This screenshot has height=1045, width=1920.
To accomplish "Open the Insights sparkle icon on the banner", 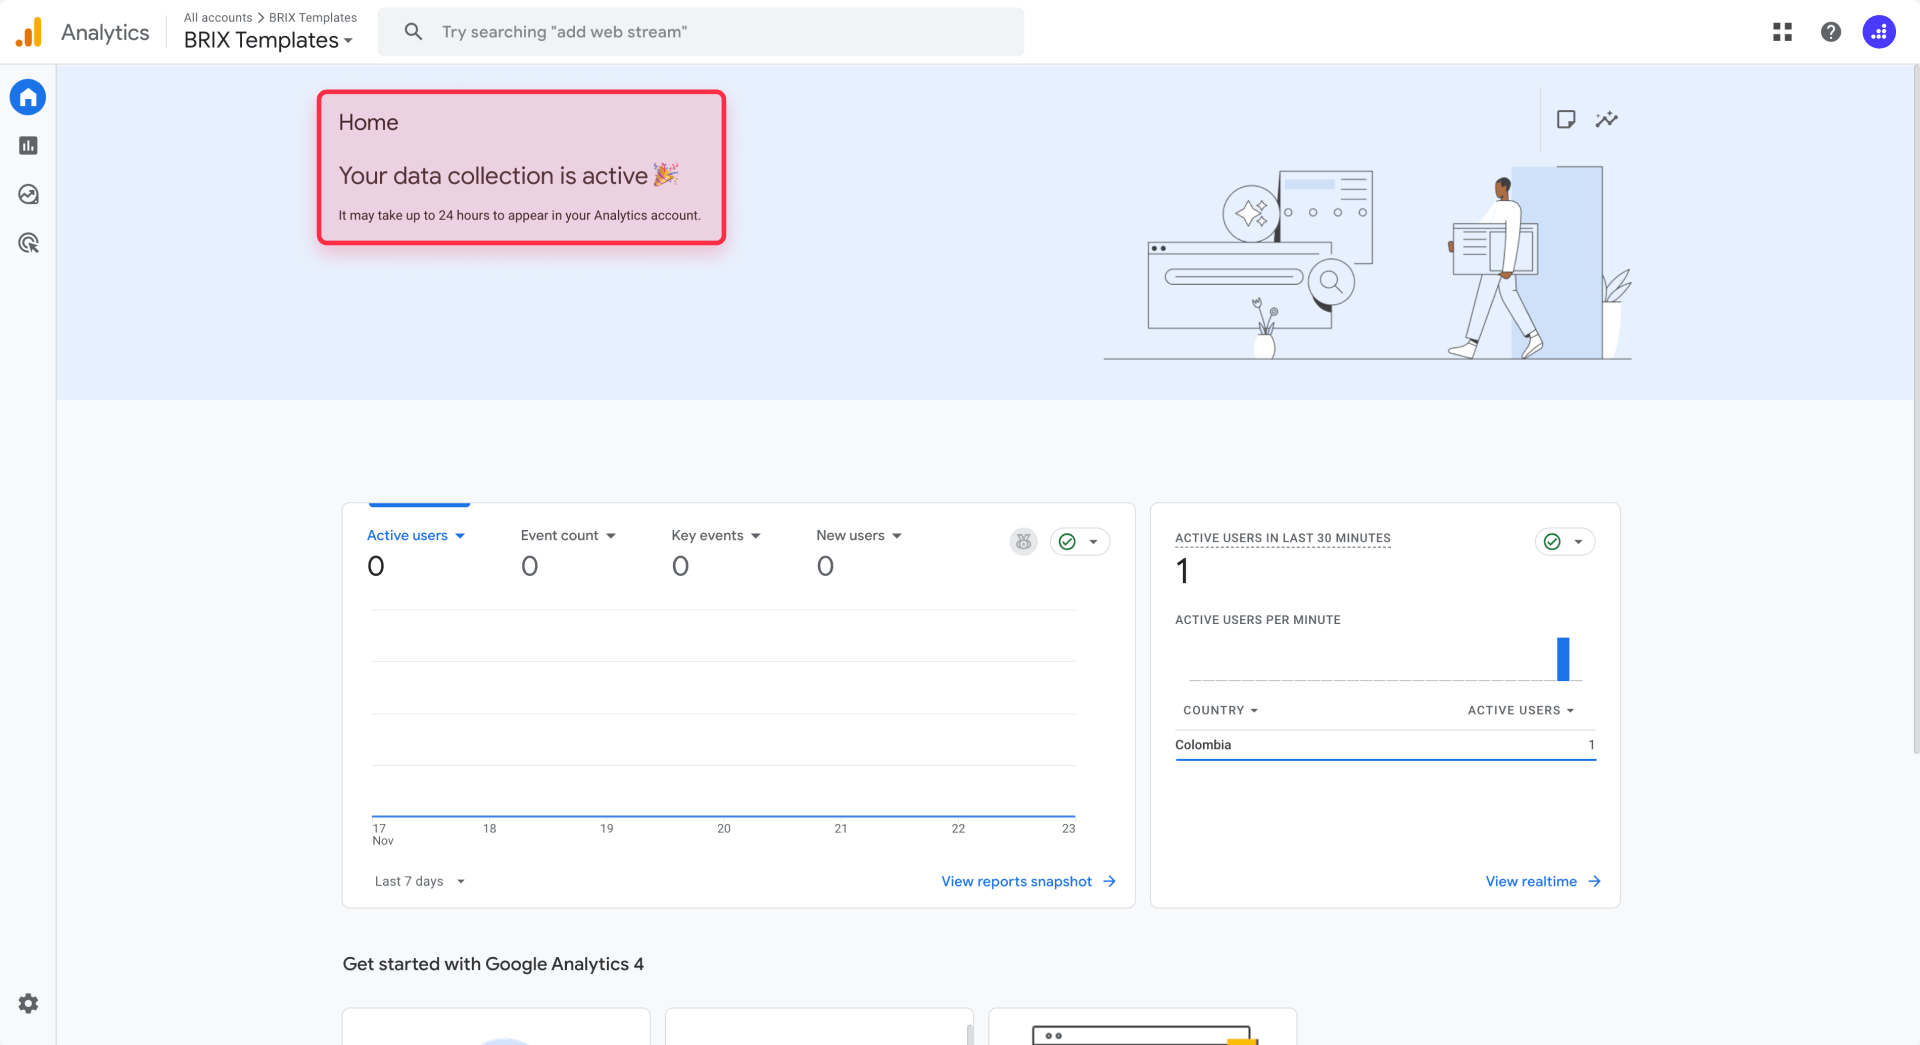I will coord(1607,119).
